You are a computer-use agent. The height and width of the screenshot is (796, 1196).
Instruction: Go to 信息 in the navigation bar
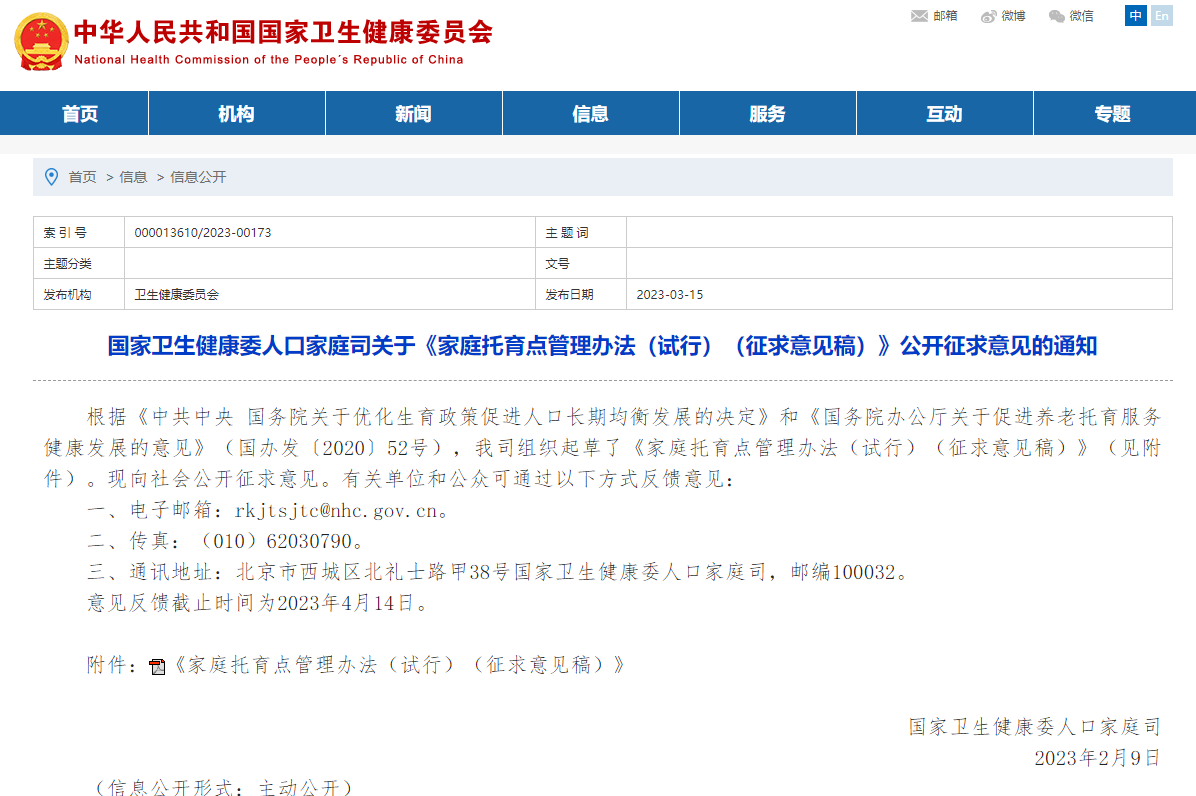(x=590, y=114)
